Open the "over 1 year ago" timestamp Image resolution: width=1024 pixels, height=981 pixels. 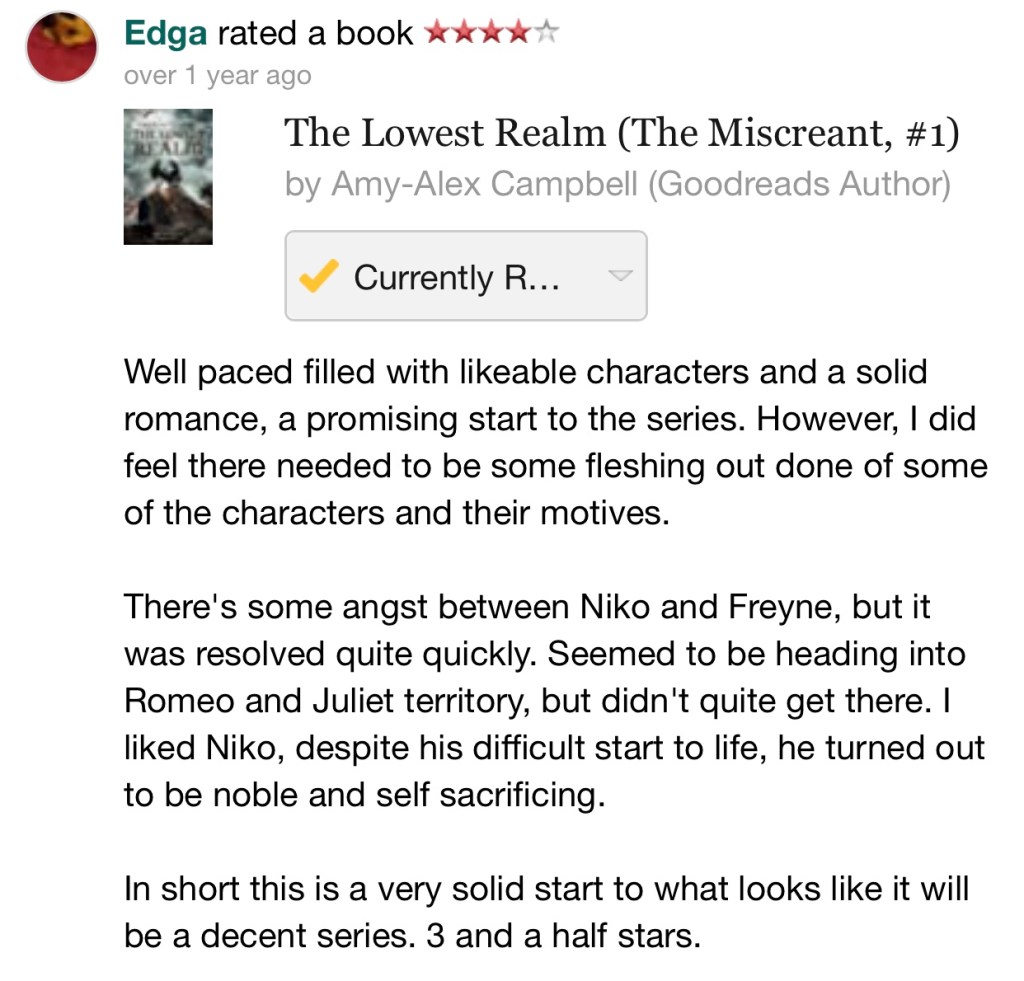pos(216,76)
